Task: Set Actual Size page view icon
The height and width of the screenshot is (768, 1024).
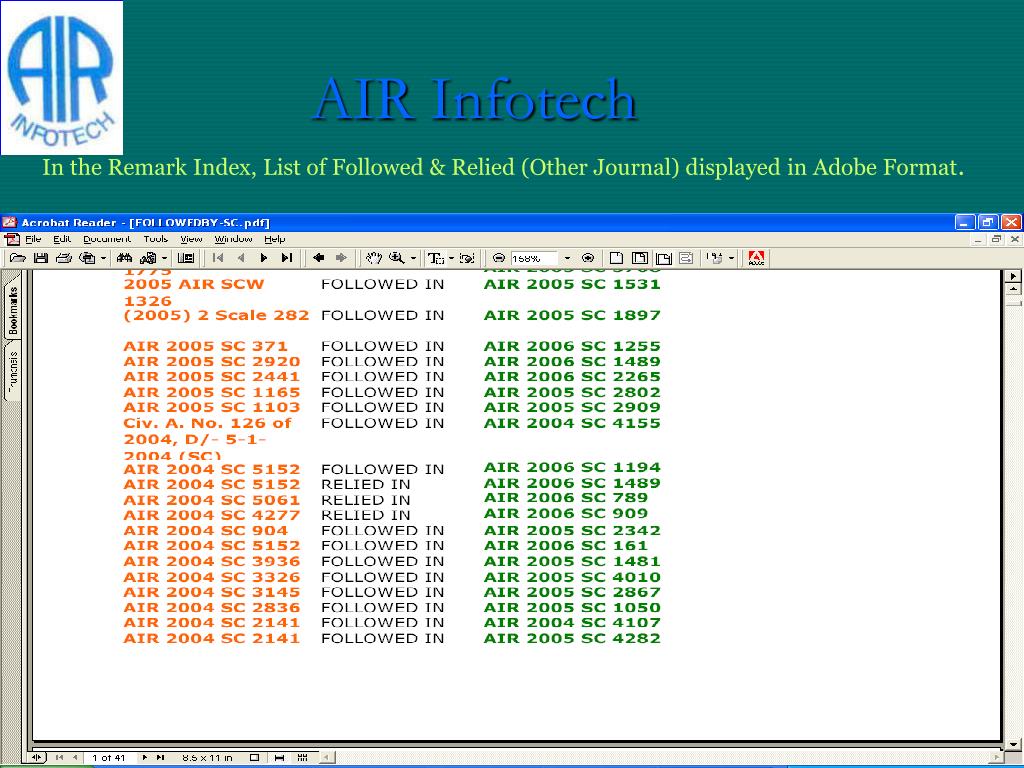Action: pyautogui.click(x=616, y=258)
